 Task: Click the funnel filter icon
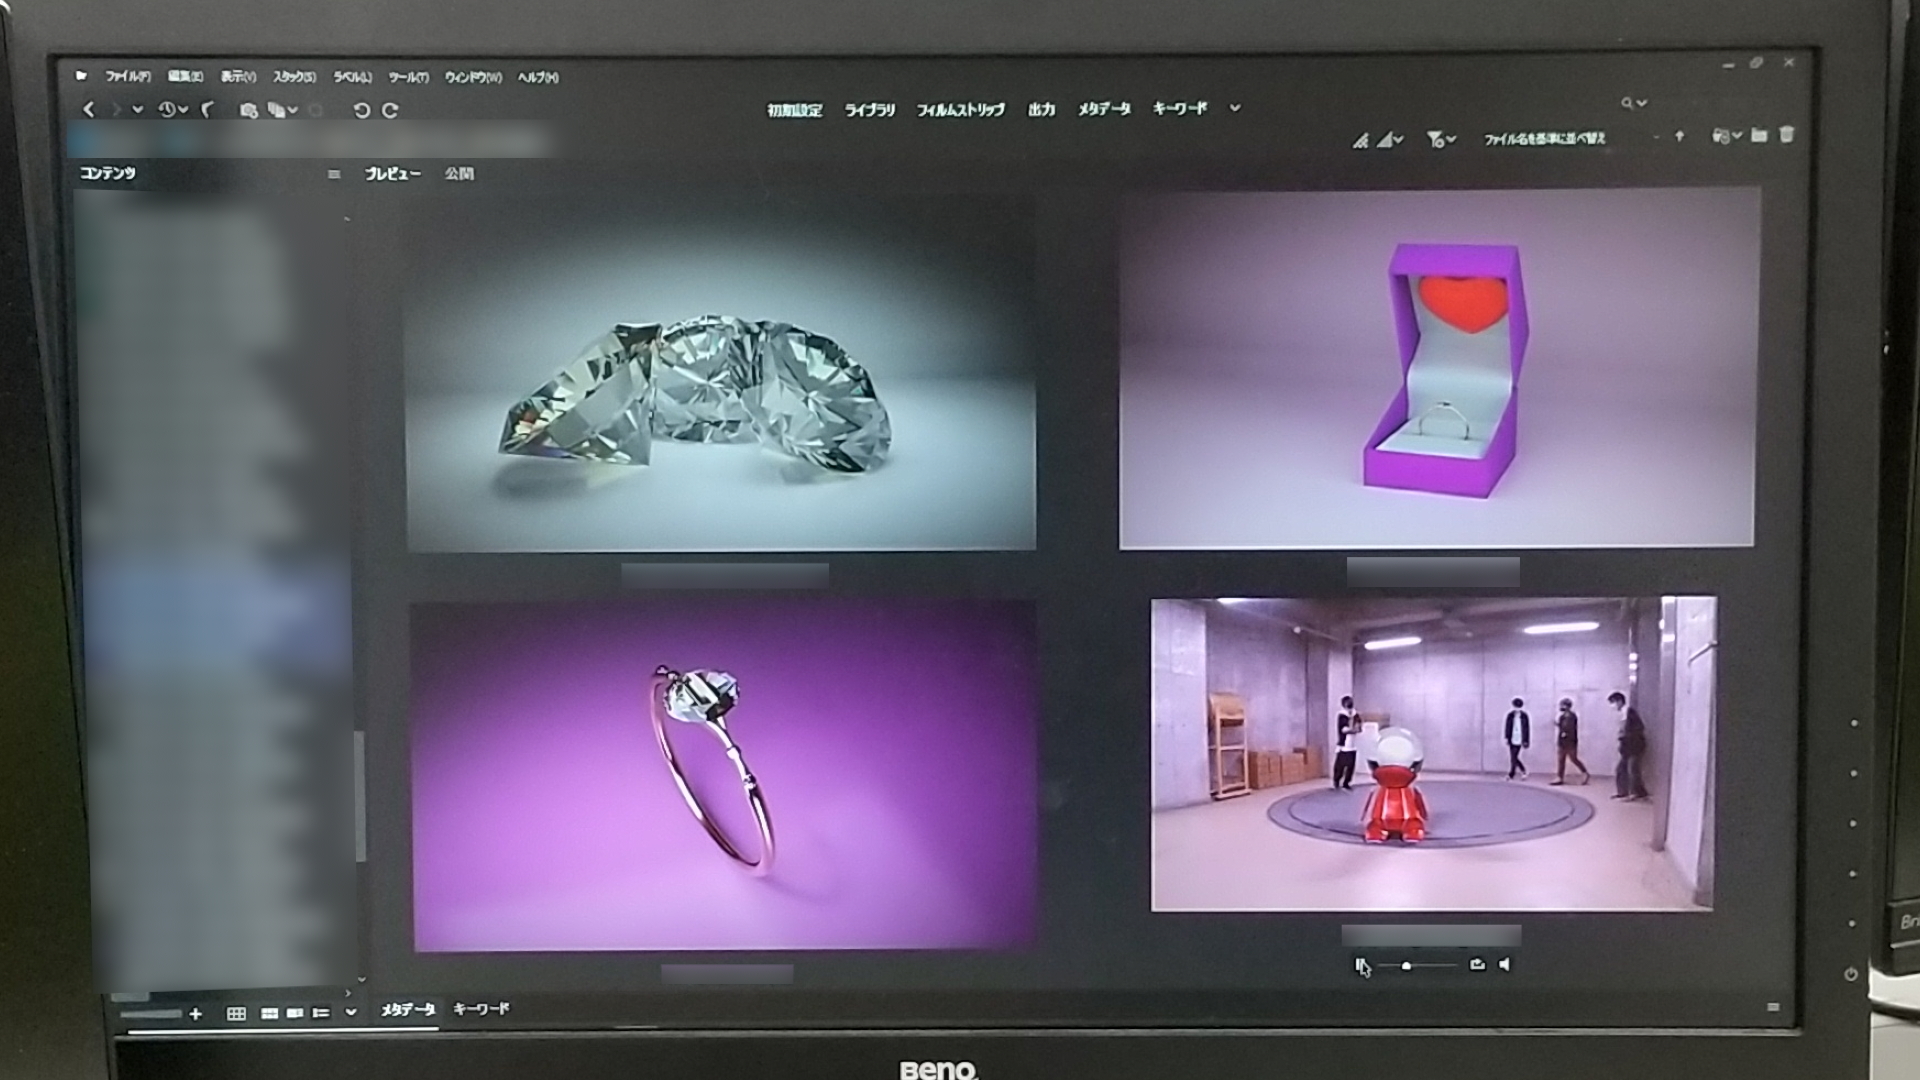tap(1435, 140)
